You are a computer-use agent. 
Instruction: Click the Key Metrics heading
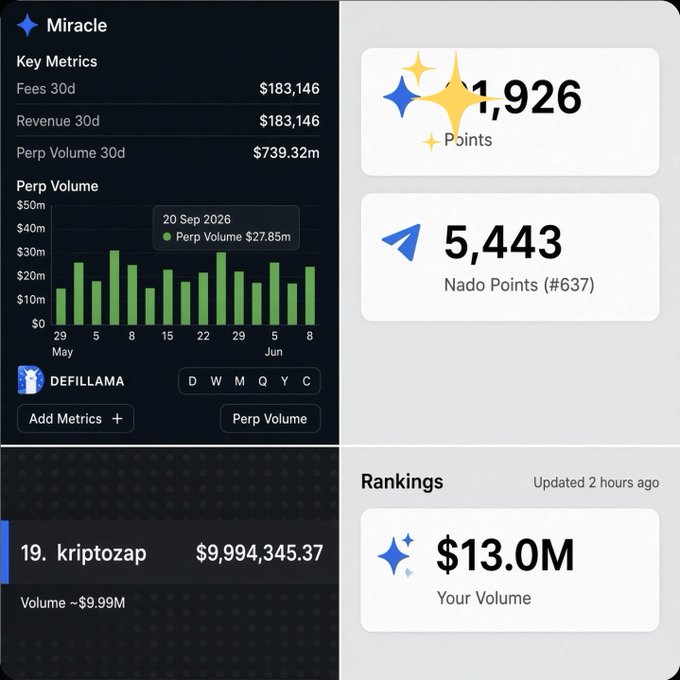point(57,62)
